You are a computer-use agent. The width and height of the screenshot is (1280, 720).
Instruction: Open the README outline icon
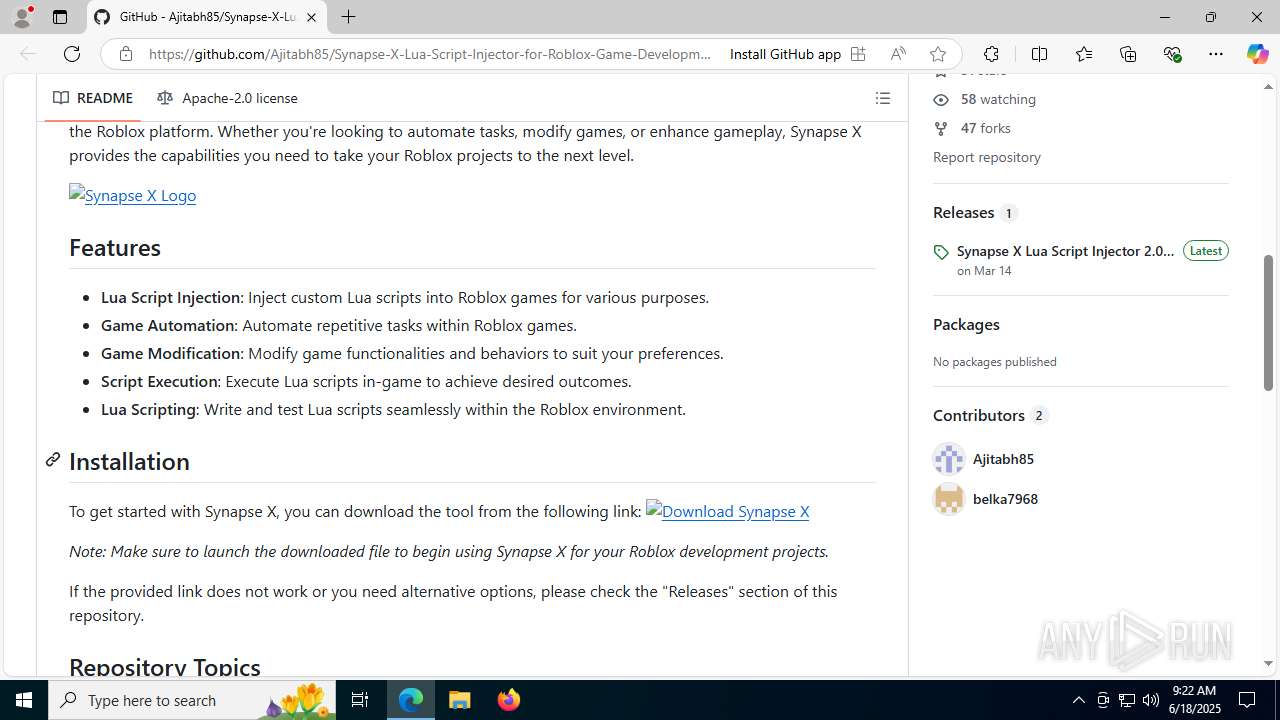click(x=882, y=98)
